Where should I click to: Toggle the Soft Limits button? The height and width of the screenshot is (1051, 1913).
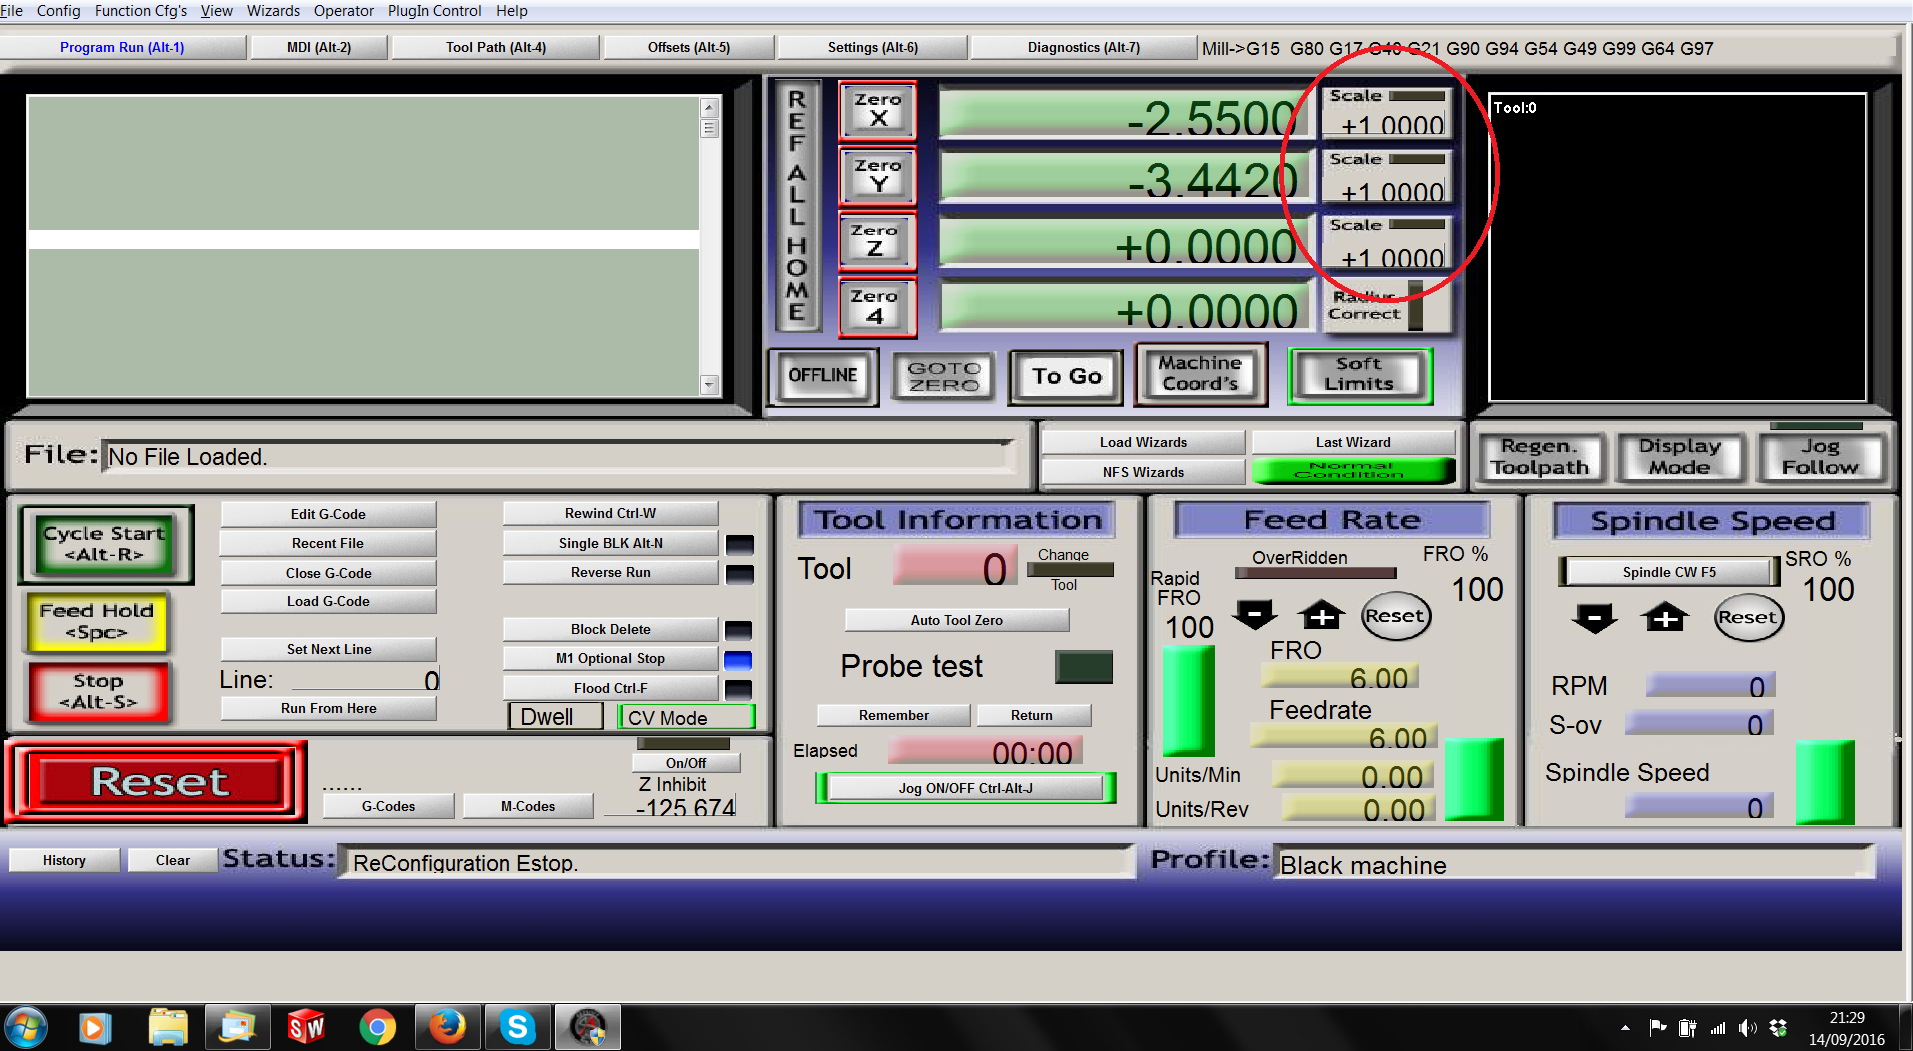(1359, 375)
